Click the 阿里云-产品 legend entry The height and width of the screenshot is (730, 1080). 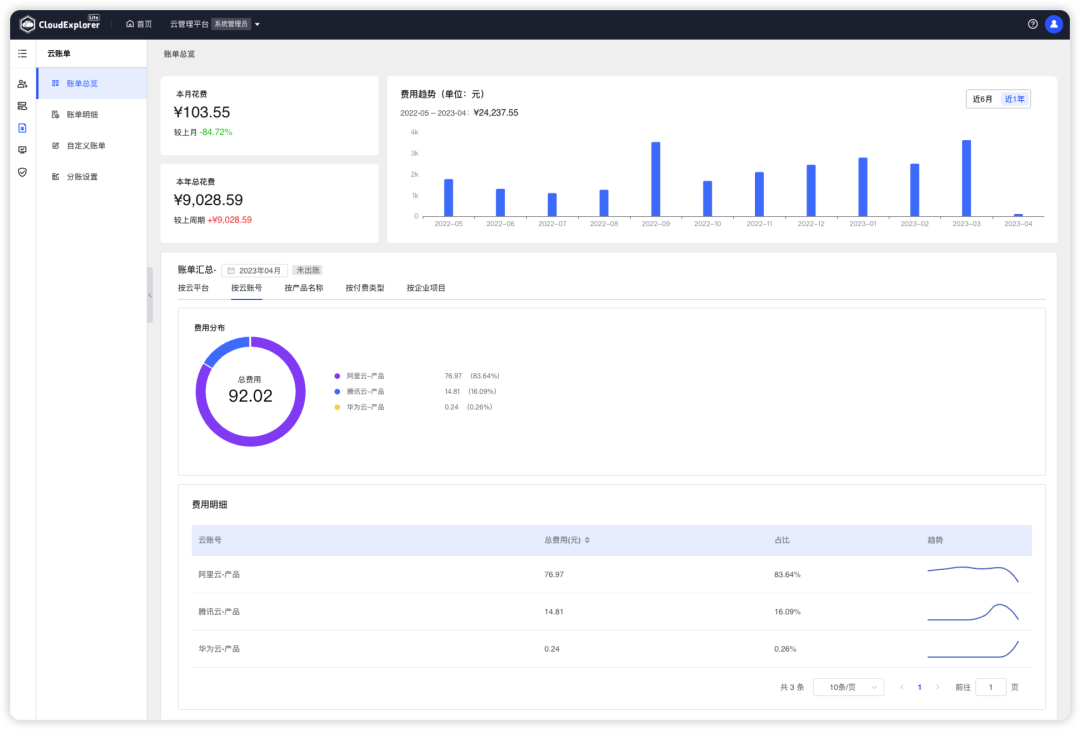(365, 375)
